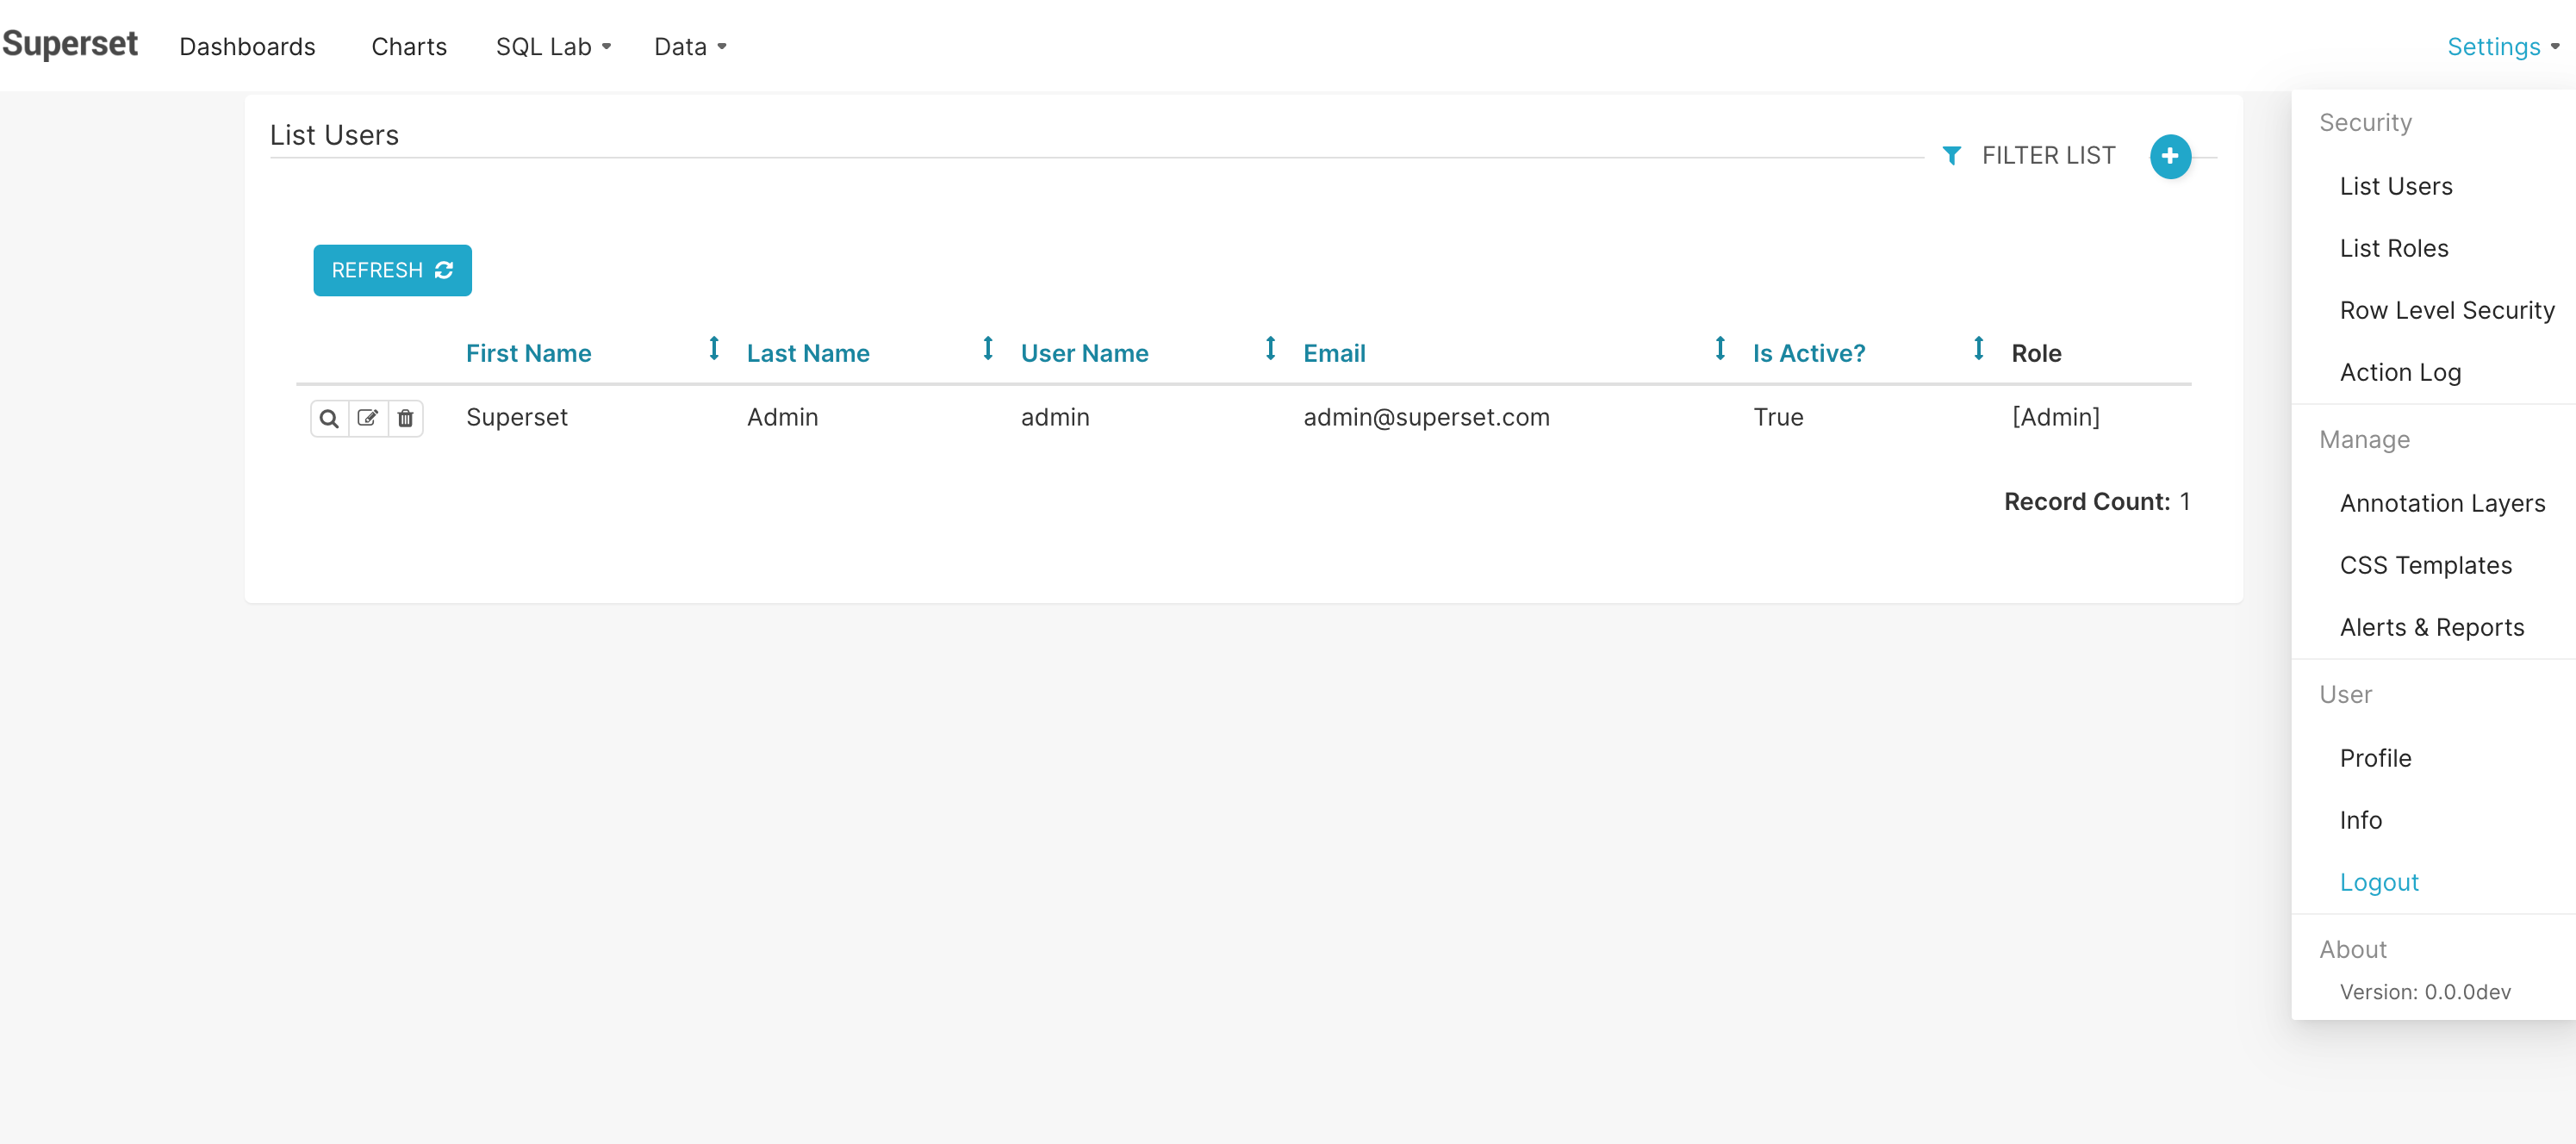
Task: Click the Superset logo
Action: pos(70,44)
